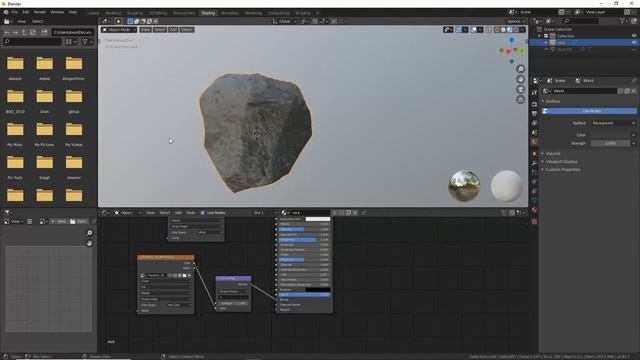Open Material properties tab

pyautogui.click(x=534, y=210)
